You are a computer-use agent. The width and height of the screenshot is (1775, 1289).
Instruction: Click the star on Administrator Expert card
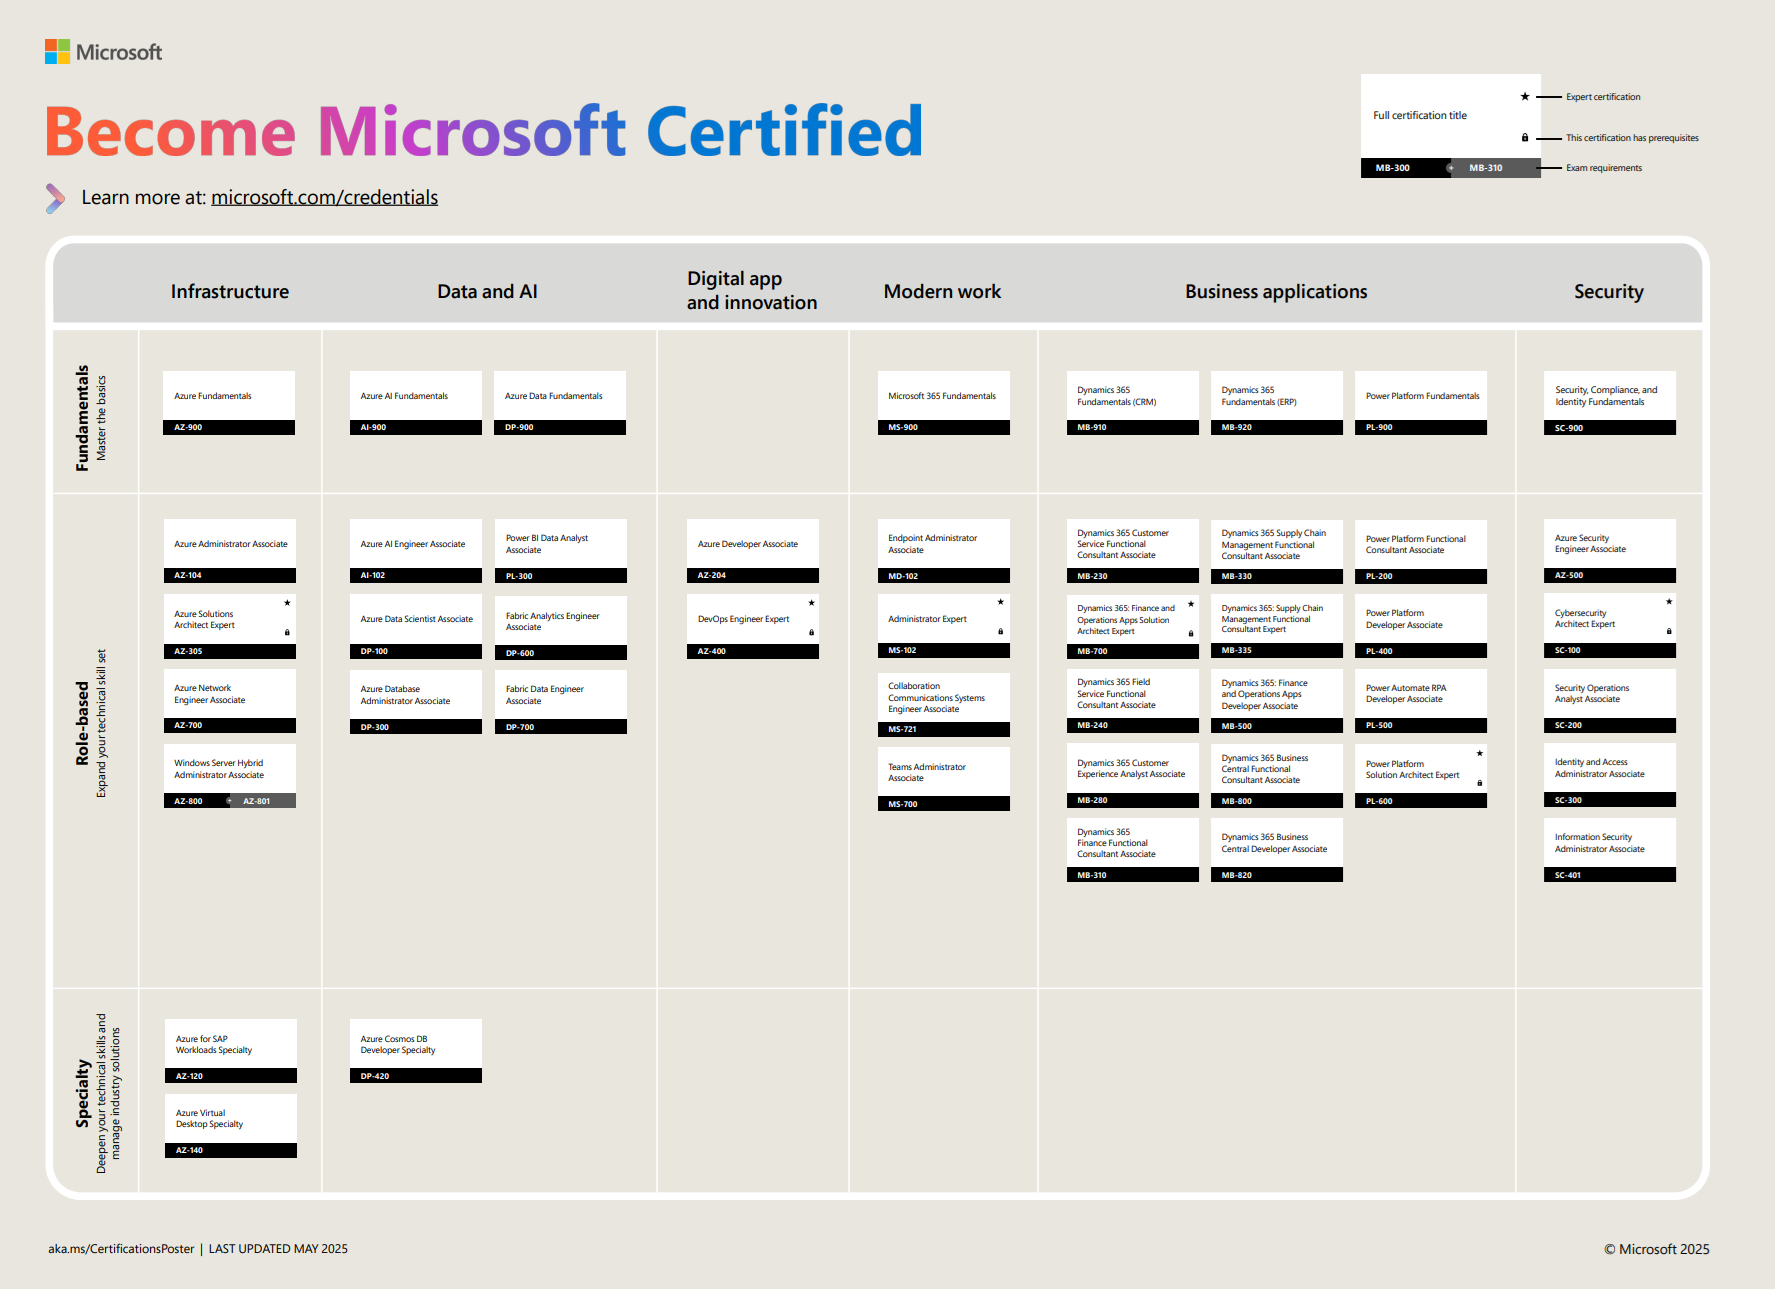(1000, 602)
